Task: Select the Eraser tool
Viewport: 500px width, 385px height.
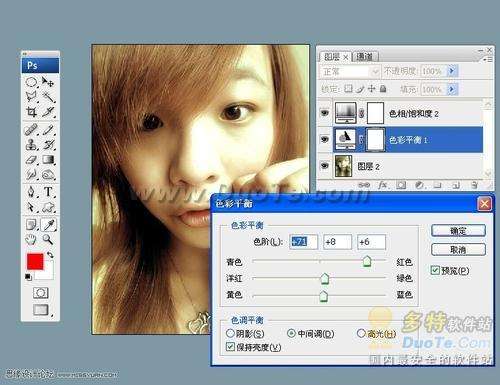Action: pos(31,160)
